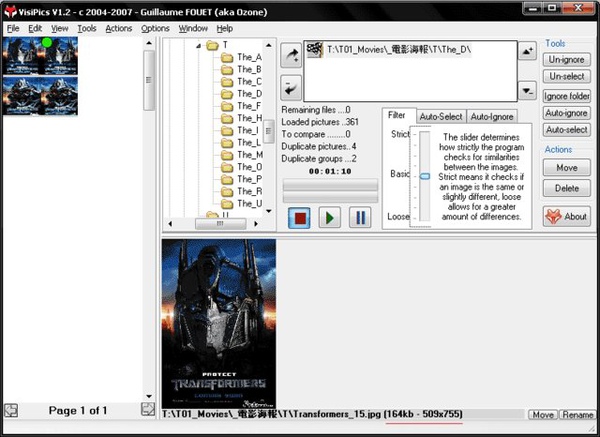The image size is (600, 437).
Task: Open the About dialog with fox icon
Action: click(x=566, y=217)
